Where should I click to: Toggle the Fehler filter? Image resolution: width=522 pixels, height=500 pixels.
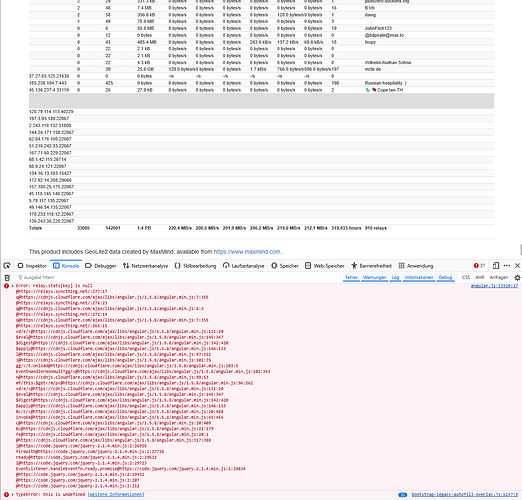point(351,277)
